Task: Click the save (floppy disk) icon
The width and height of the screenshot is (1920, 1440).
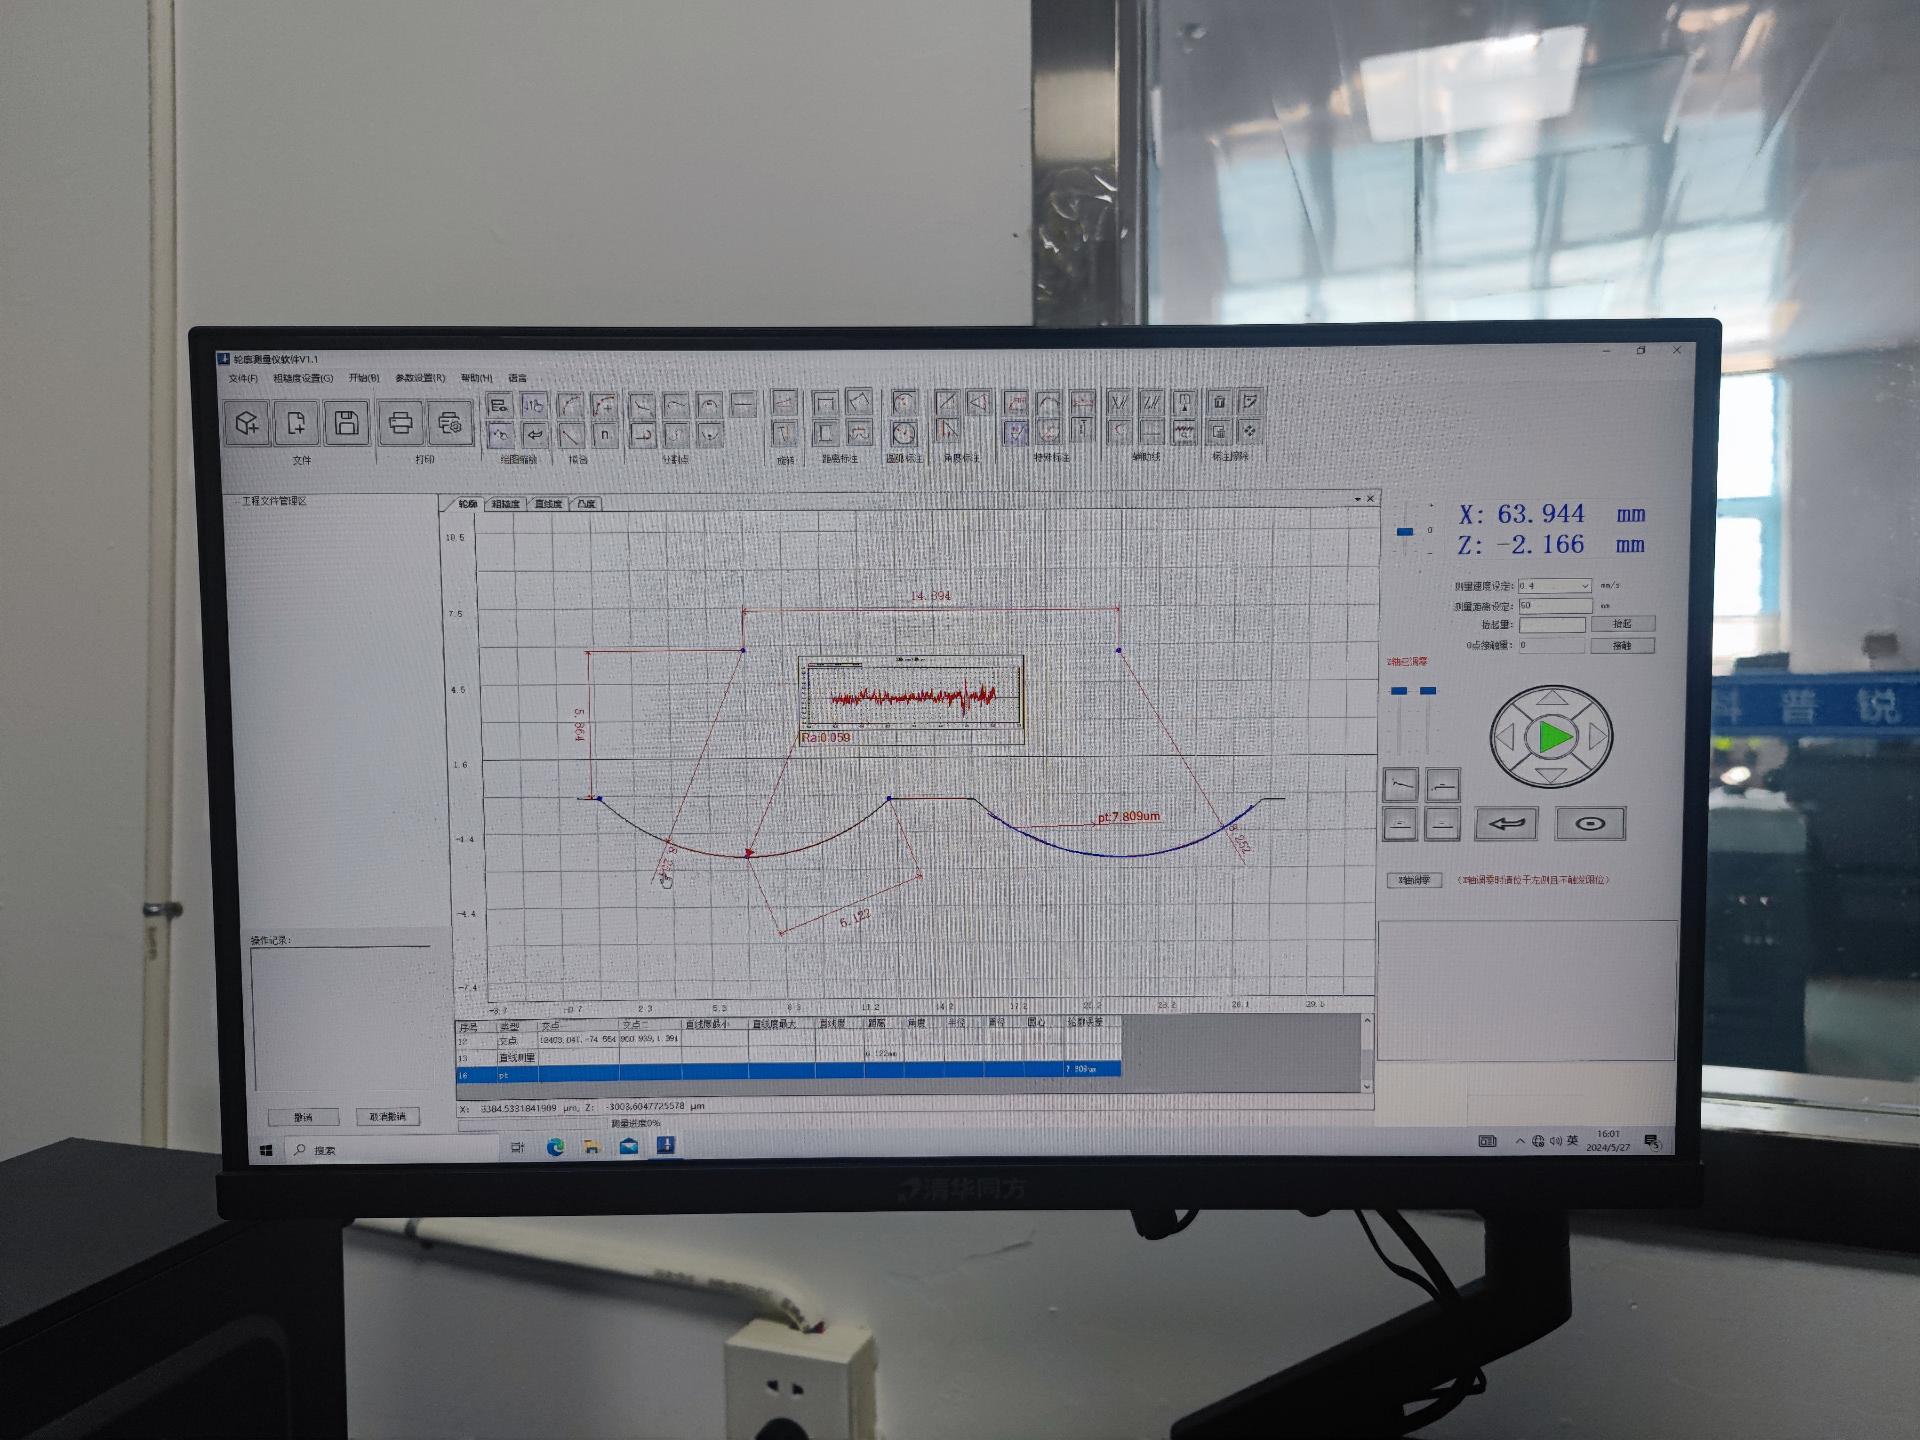Action: point(346,423)
